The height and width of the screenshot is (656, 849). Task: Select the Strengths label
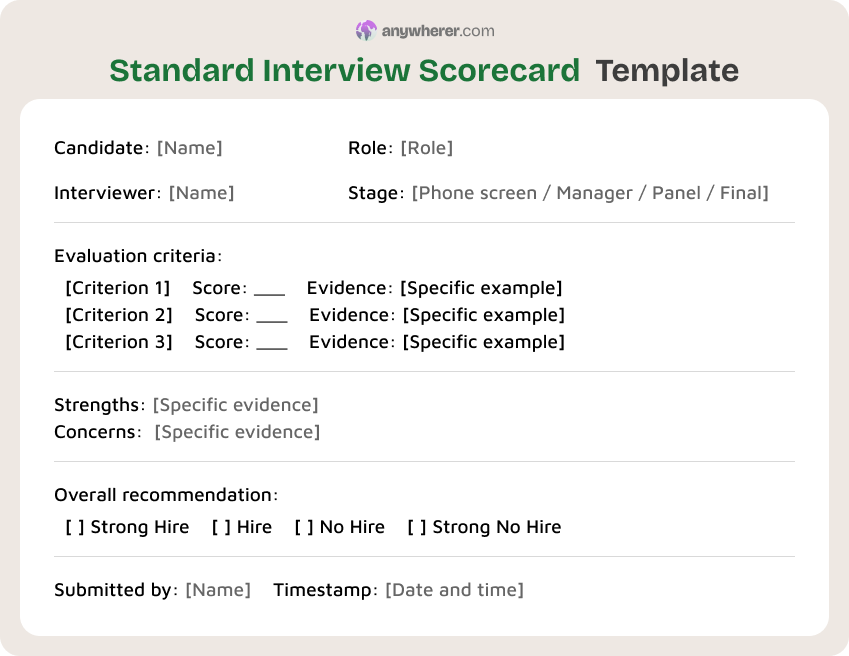[x=100, y=405]
